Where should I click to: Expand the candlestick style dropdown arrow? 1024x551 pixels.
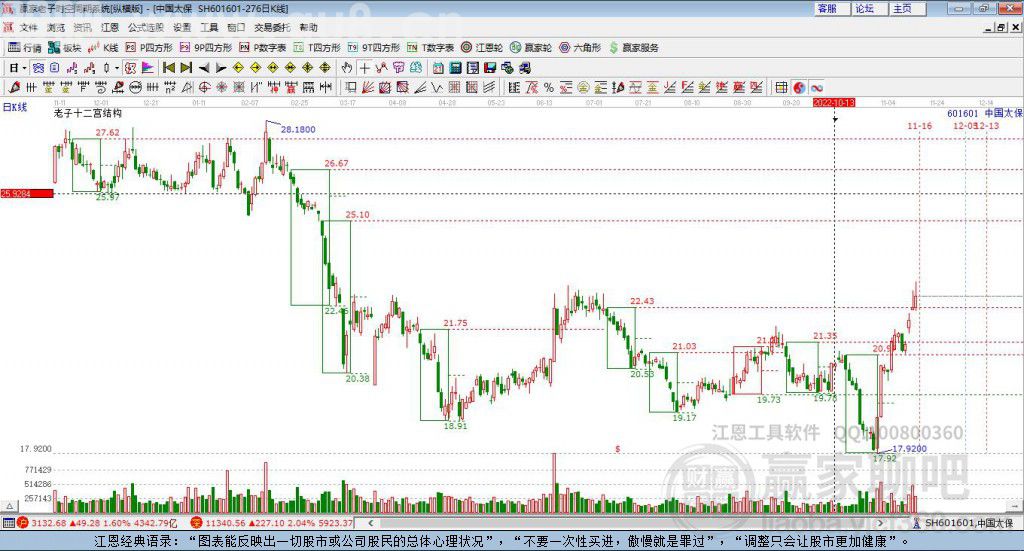pyautogui.click(x=117, y=68)
